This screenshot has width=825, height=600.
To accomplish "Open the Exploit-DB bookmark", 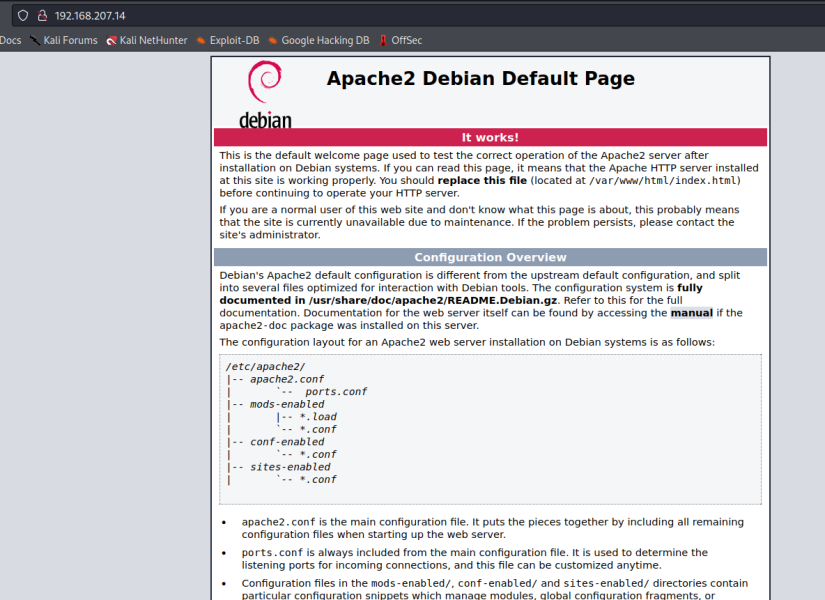I will pos(235,40).
